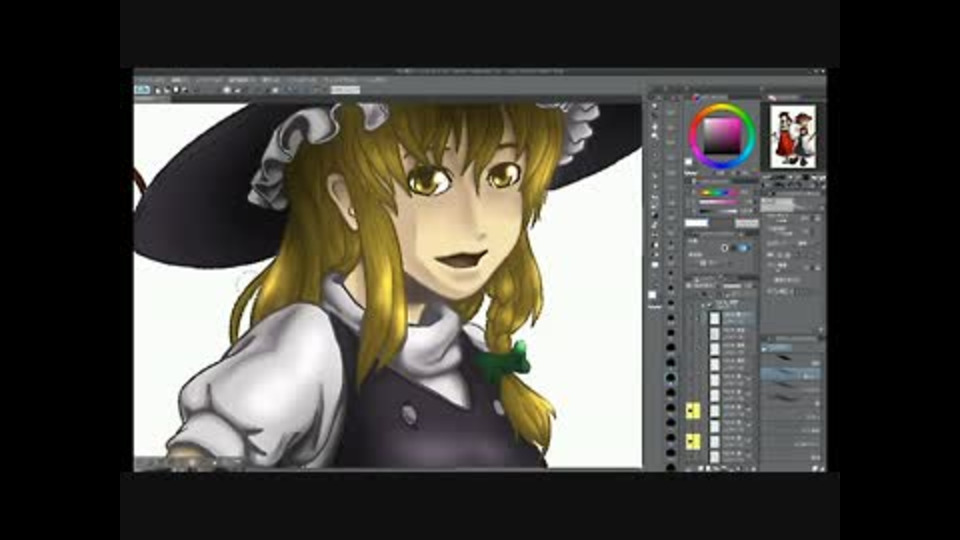Click the white drawing color square in tool palette

tap(653, 295)
